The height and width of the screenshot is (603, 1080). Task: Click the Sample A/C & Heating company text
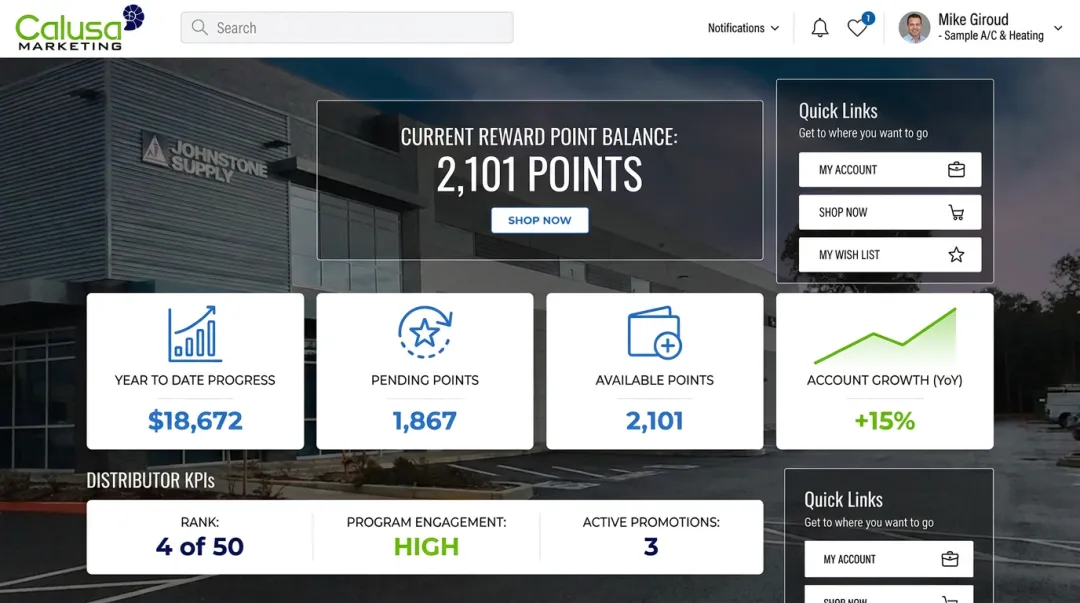(x=994, y=36)
